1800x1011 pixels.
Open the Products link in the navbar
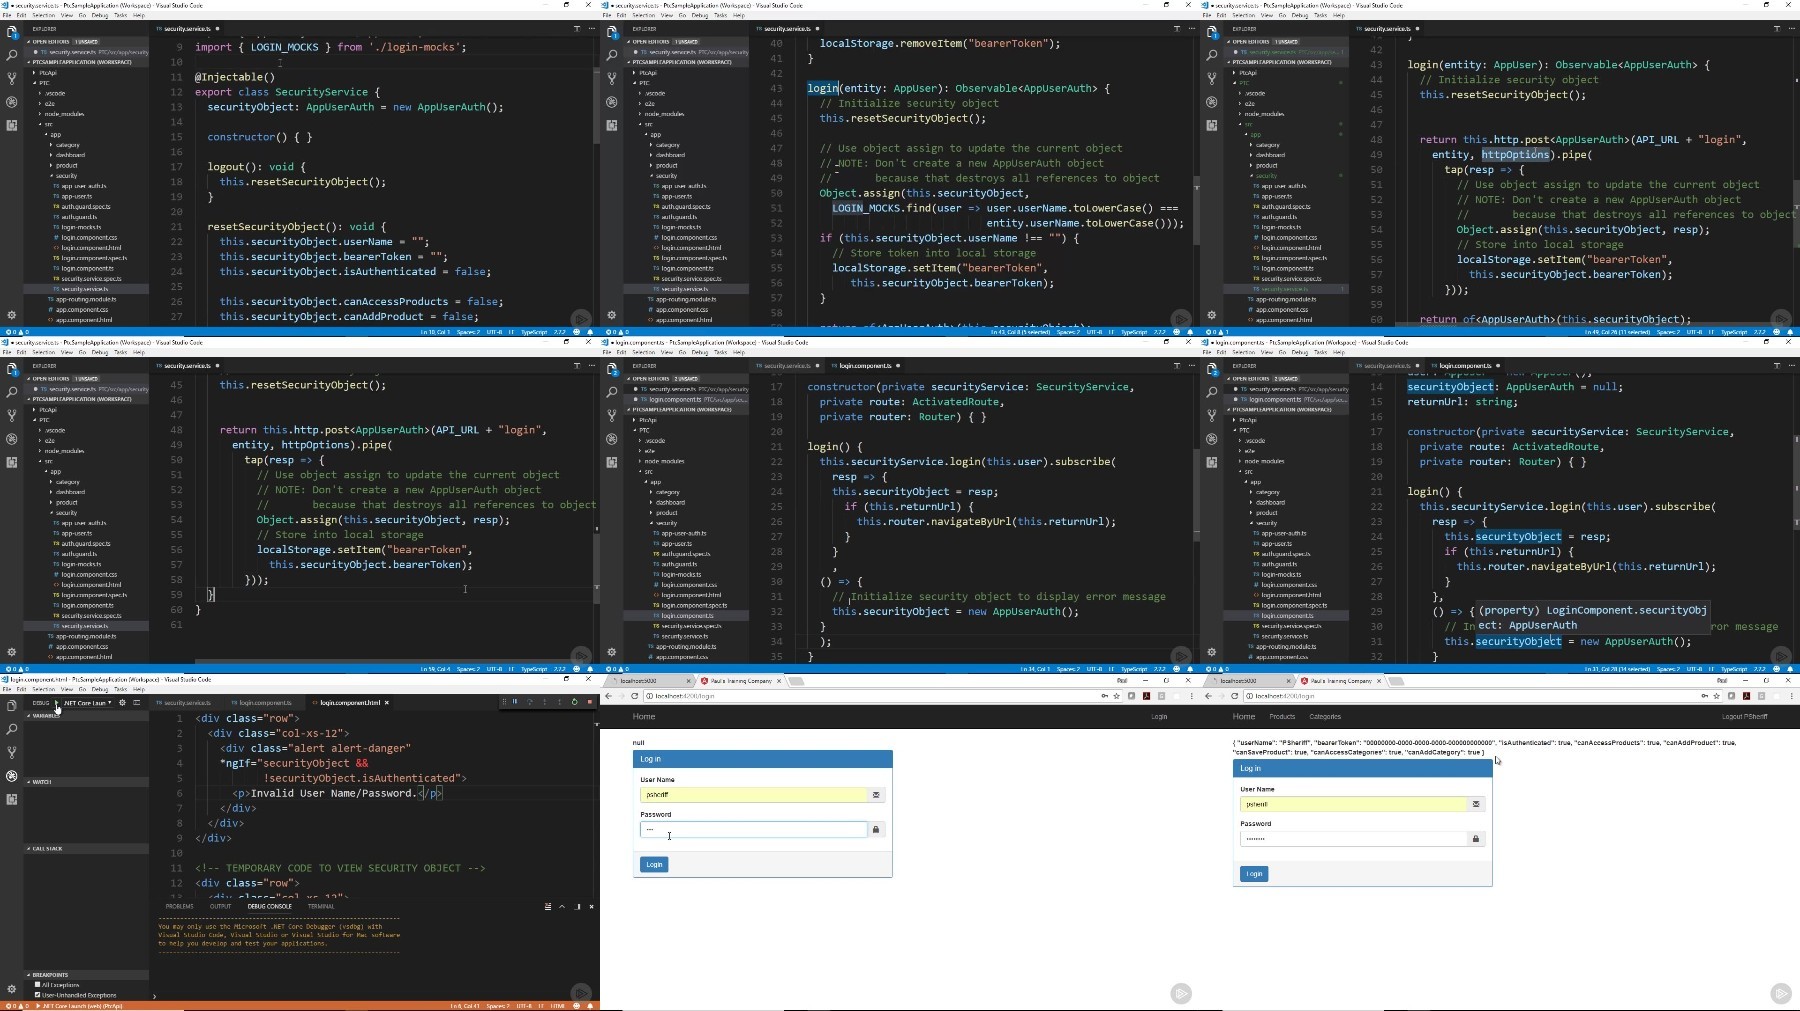pos(1282,716)
